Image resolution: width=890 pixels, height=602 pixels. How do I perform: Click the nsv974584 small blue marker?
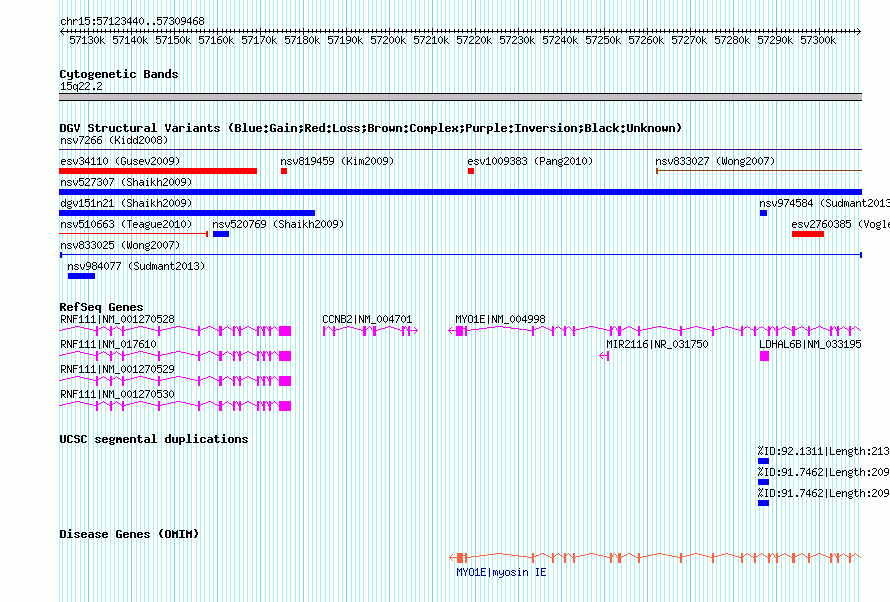(763, 213)
